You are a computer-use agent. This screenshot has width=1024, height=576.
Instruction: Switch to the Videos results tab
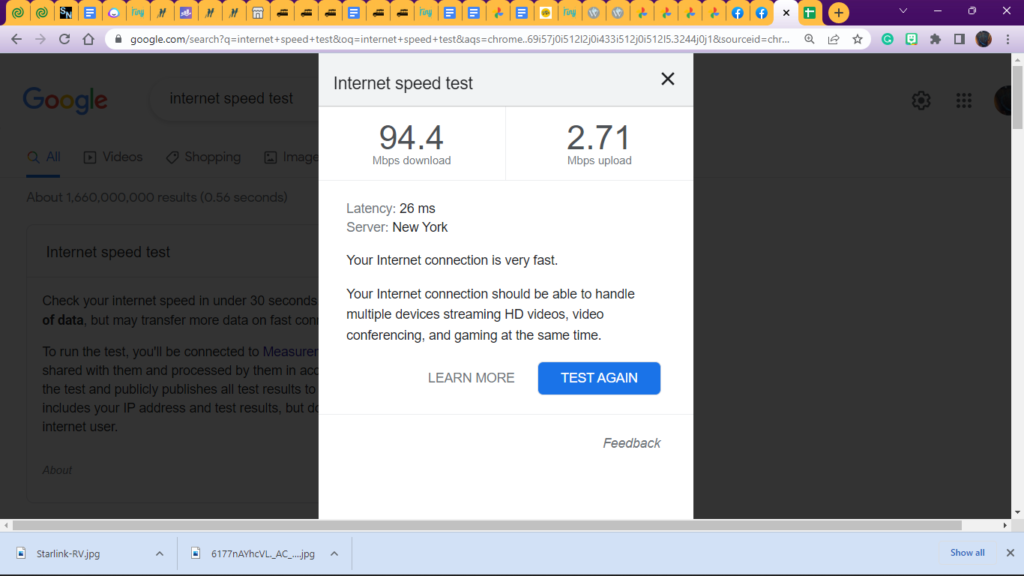pyautogui.click(x=113, y=157)
